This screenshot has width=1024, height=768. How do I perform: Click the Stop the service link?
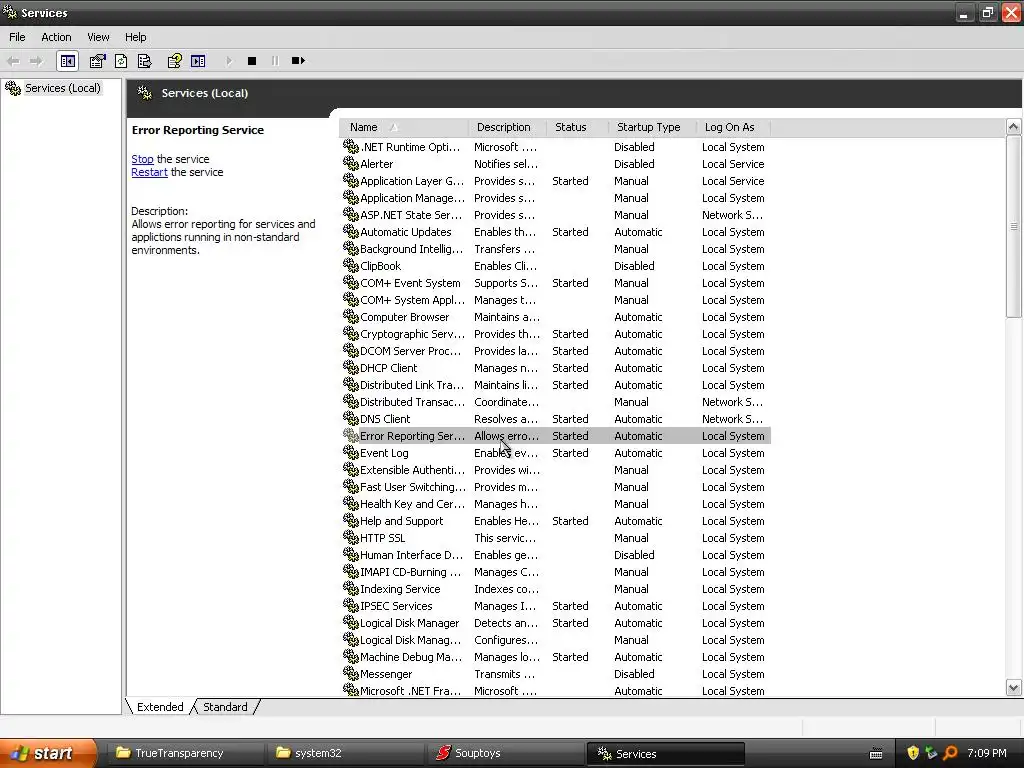(x=142, y=159)
